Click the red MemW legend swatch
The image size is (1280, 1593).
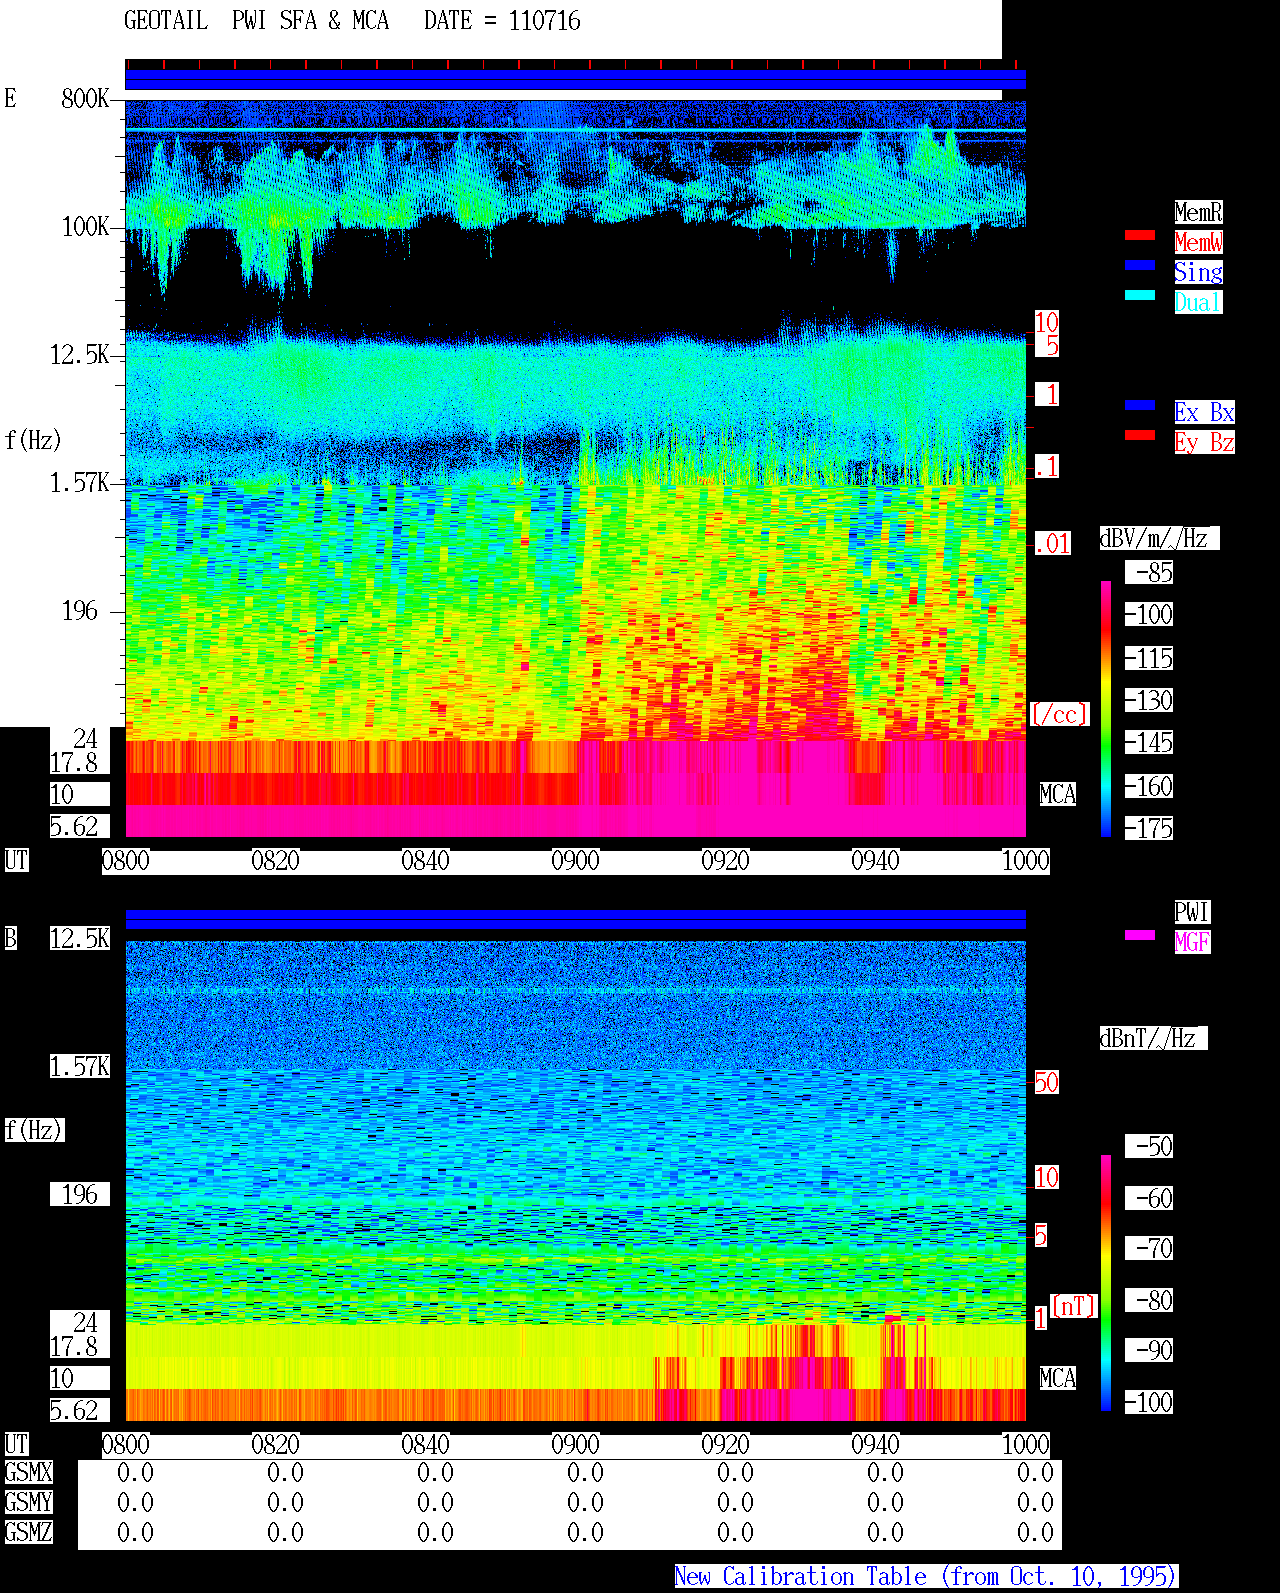point(1140,235)
